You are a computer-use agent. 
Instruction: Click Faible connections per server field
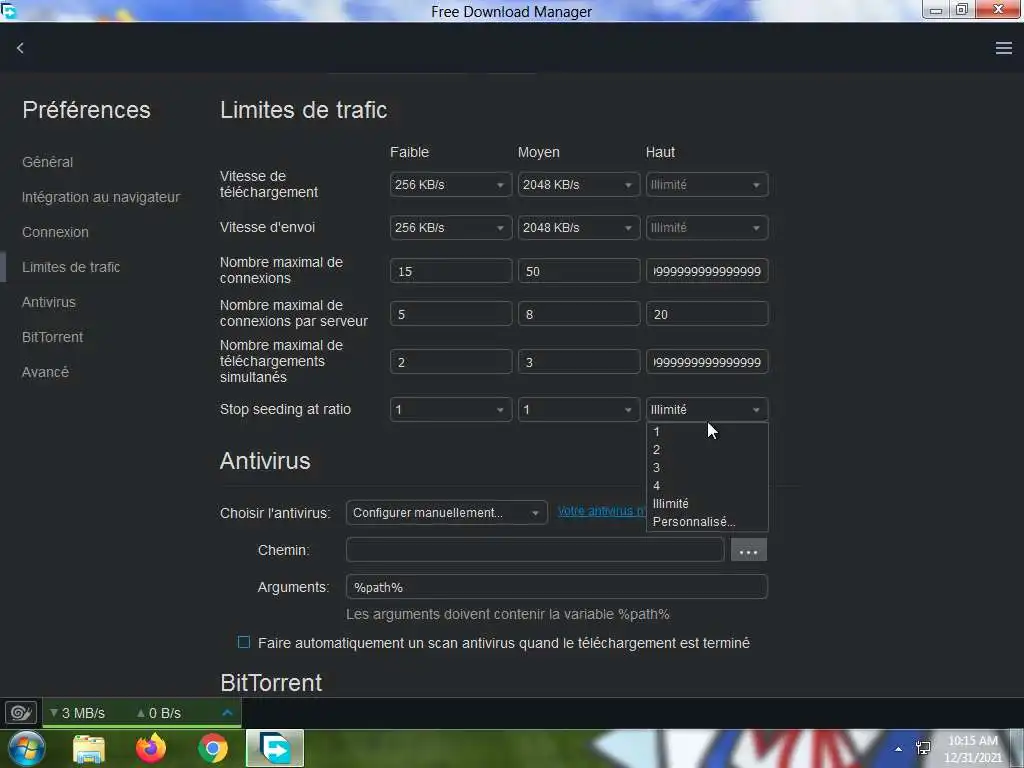click(x=451, y=314)
